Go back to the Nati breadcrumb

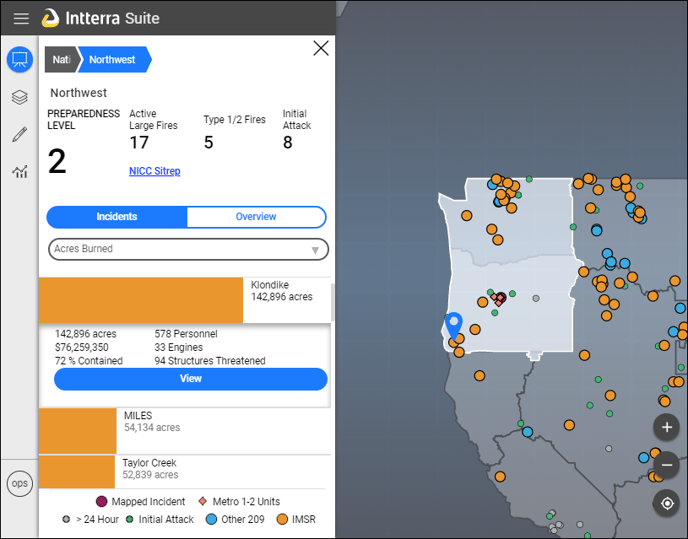pyautogui.click(x=61, y=60)
